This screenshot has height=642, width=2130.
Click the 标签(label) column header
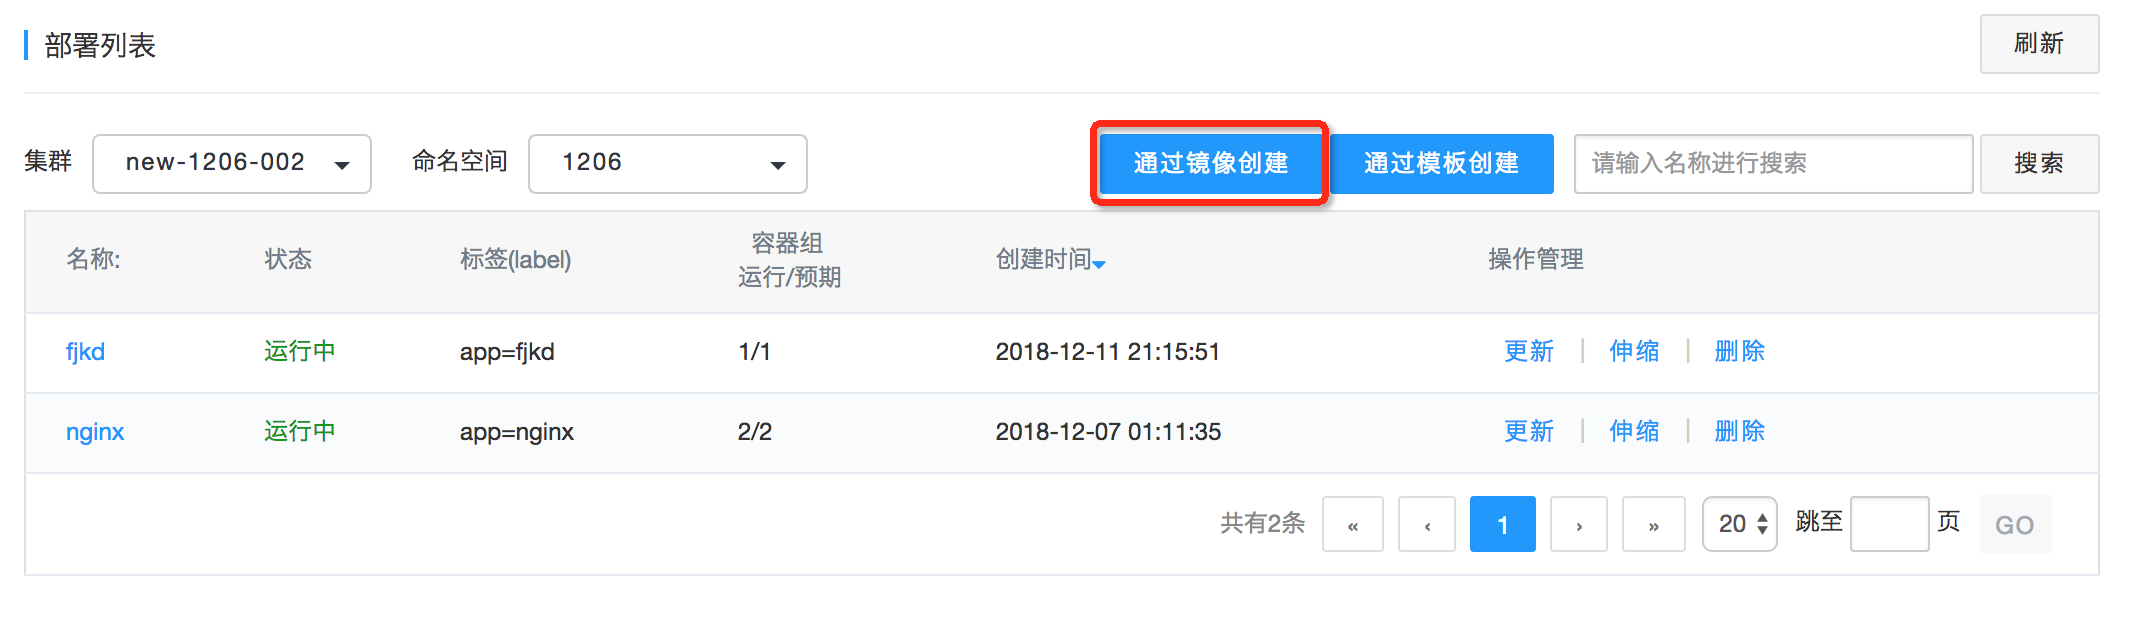coord(515,260)
